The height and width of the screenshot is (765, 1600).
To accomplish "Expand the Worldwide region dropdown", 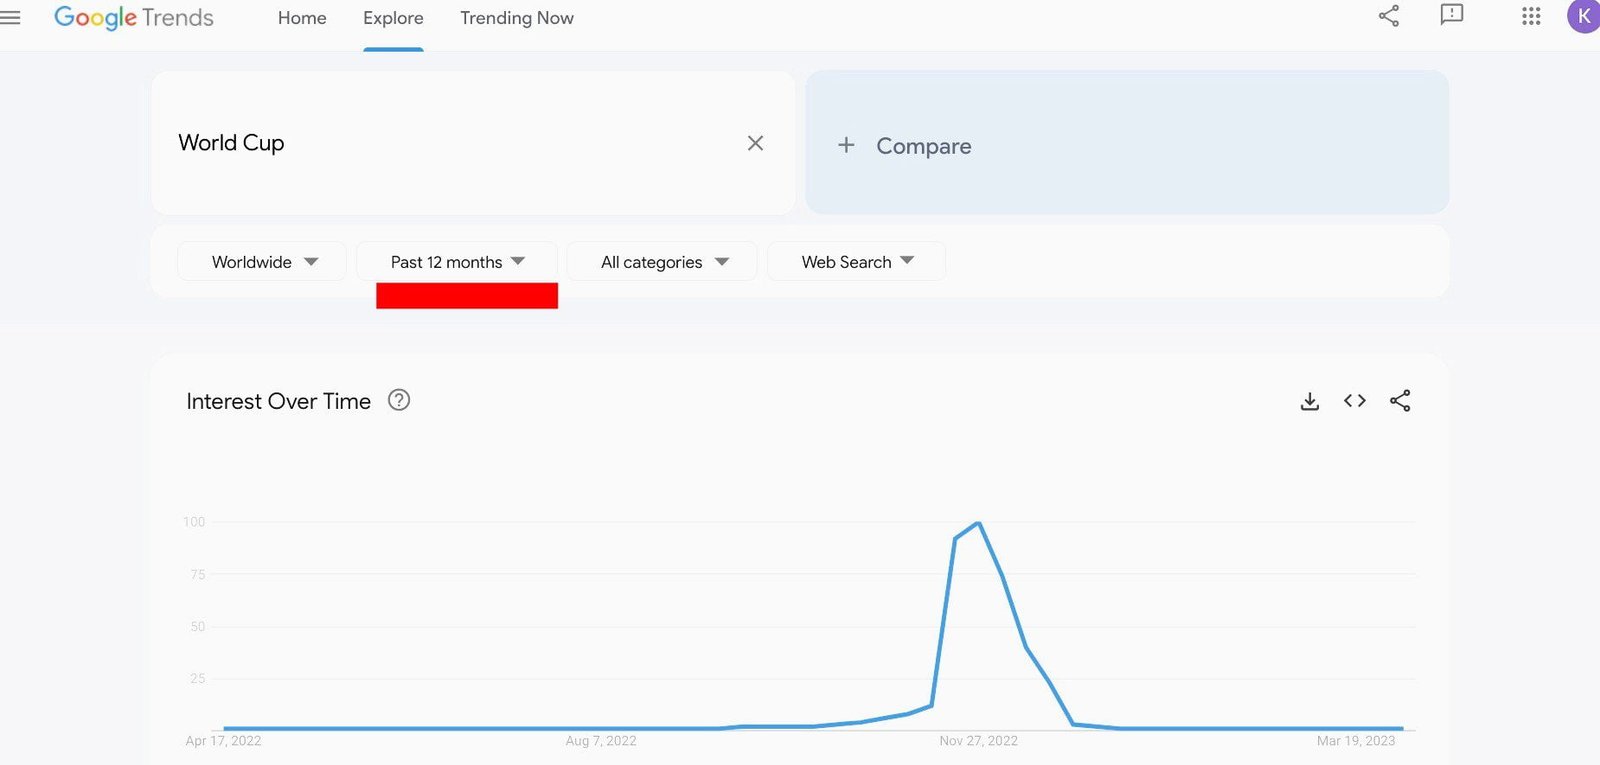I will (262, 262).
